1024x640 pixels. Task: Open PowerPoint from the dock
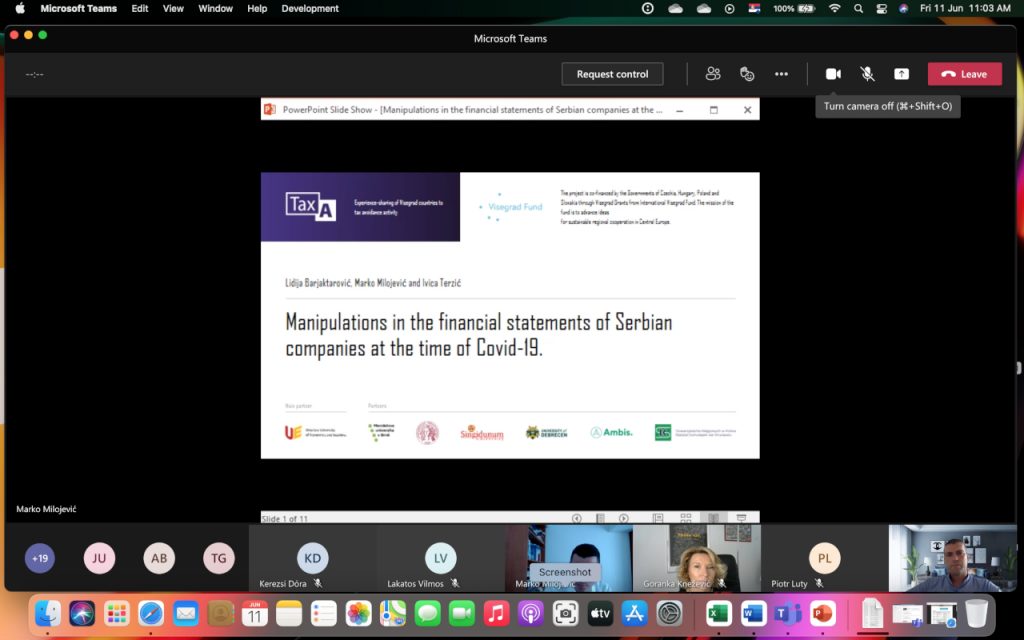click(x=822, y=613)
